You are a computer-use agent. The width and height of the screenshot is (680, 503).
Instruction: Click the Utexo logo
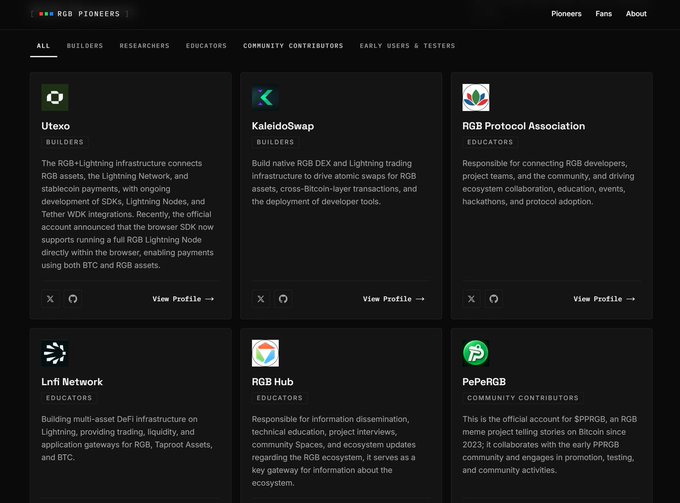click(55, 98)
